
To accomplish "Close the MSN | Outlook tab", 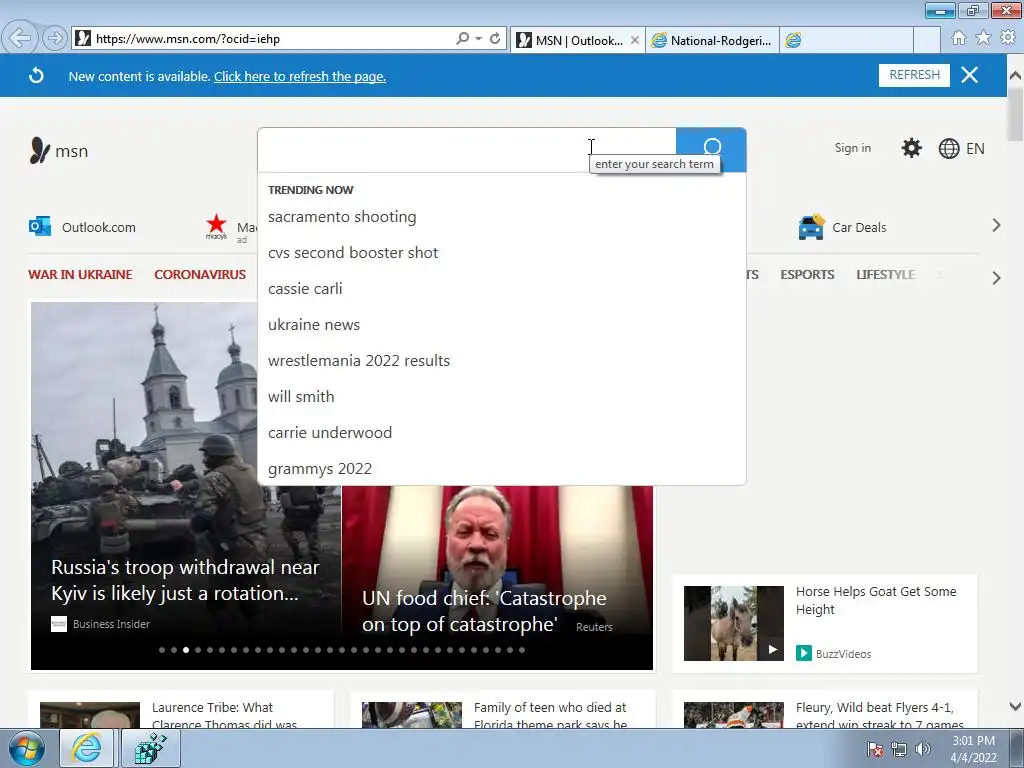I will click(635, 40).
